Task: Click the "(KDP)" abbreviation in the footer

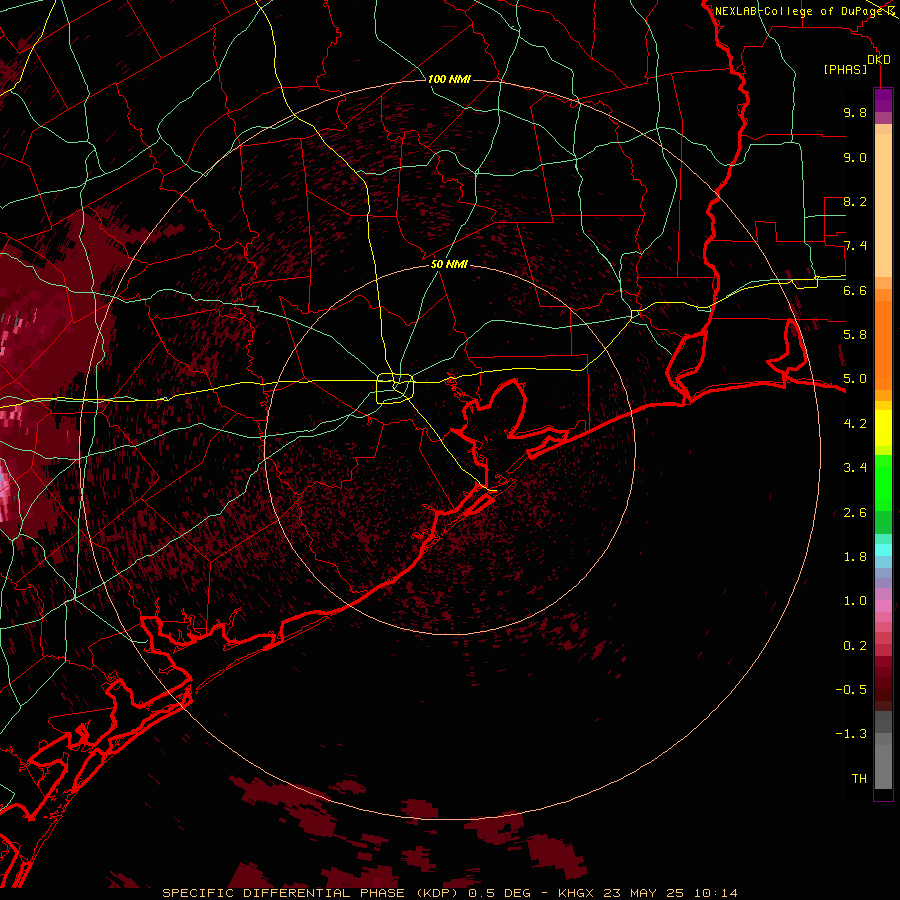Action: click(436, 893)
